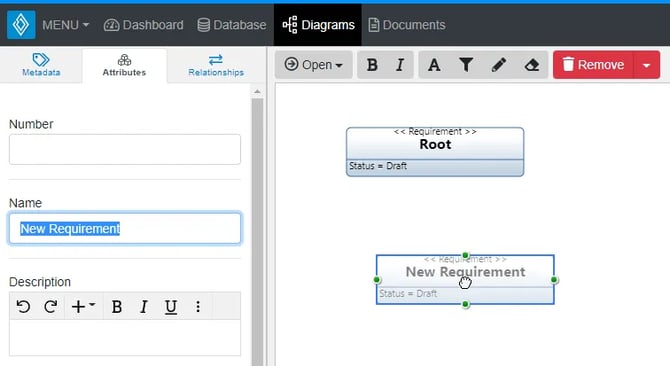Click inside the Description text area

(125, 337)
